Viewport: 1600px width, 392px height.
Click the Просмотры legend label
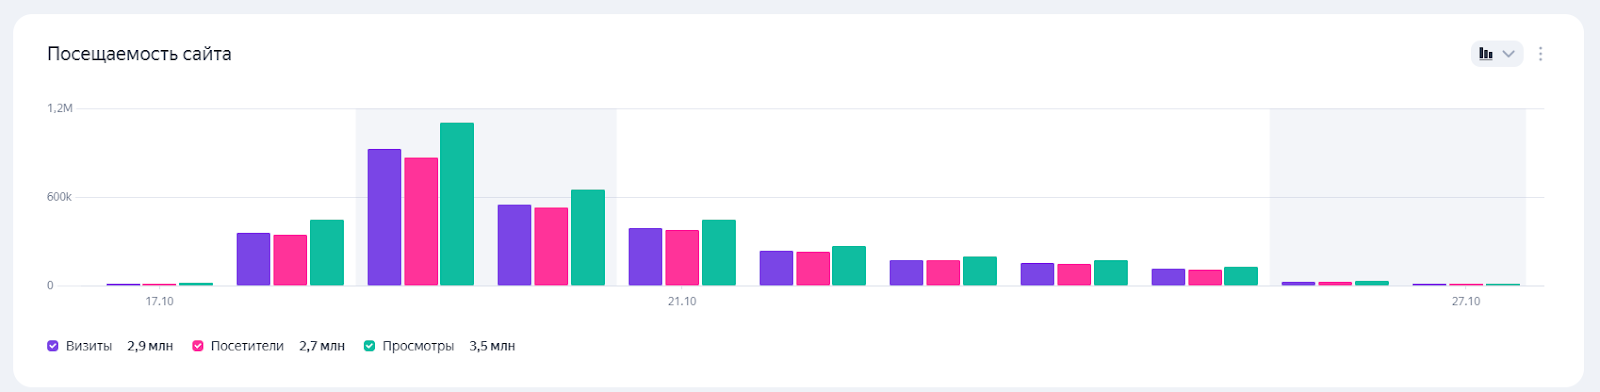(x=418, y=346)
